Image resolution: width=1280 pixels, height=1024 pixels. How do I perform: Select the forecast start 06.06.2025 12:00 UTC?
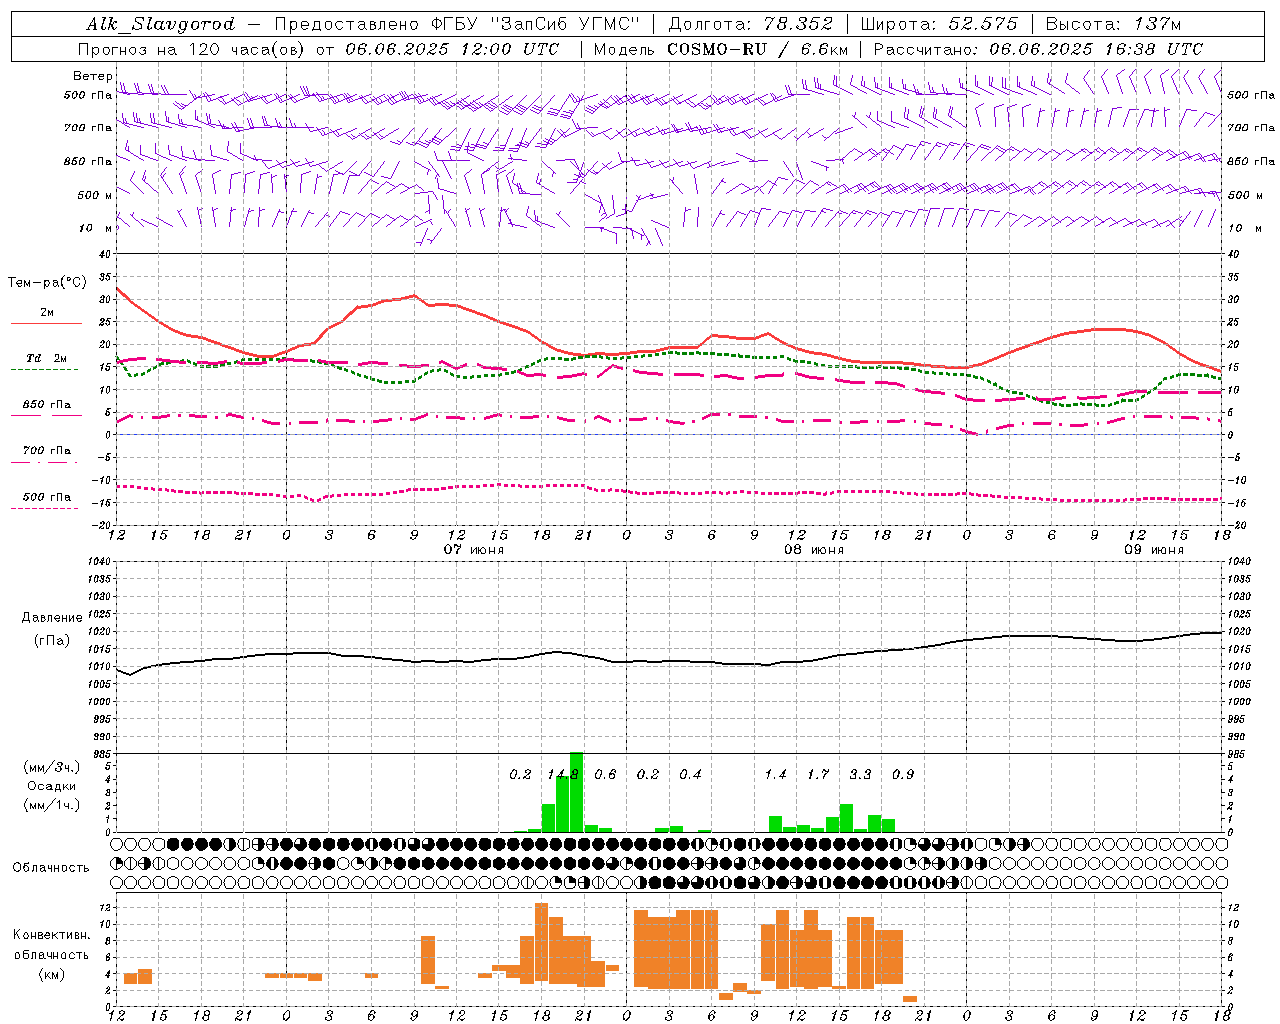[x=452, y=49]
